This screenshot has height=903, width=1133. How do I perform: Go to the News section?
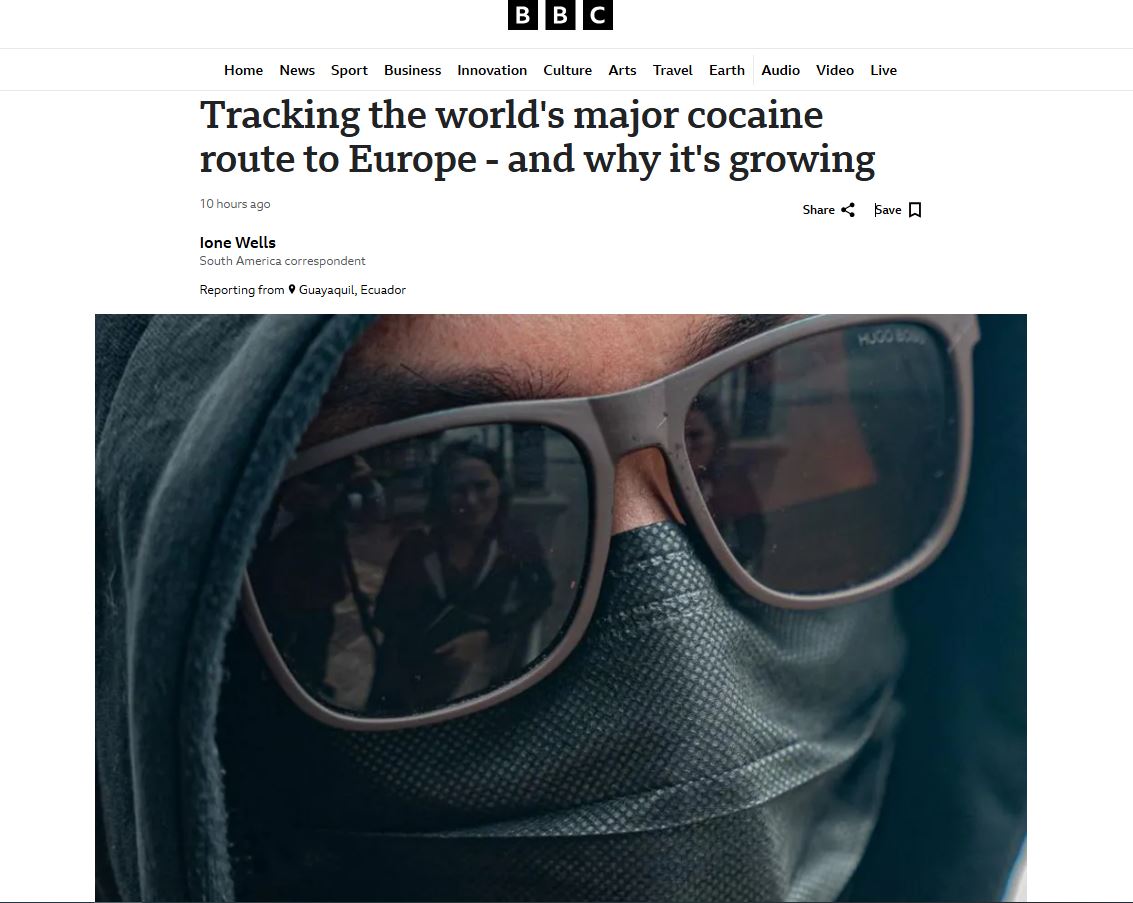pyautogui.click(x=297, y=70)
